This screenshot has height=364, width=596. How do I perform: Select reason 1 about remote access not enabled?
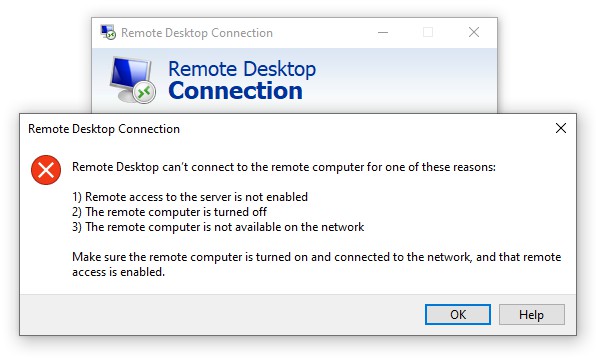pos(190,197)
